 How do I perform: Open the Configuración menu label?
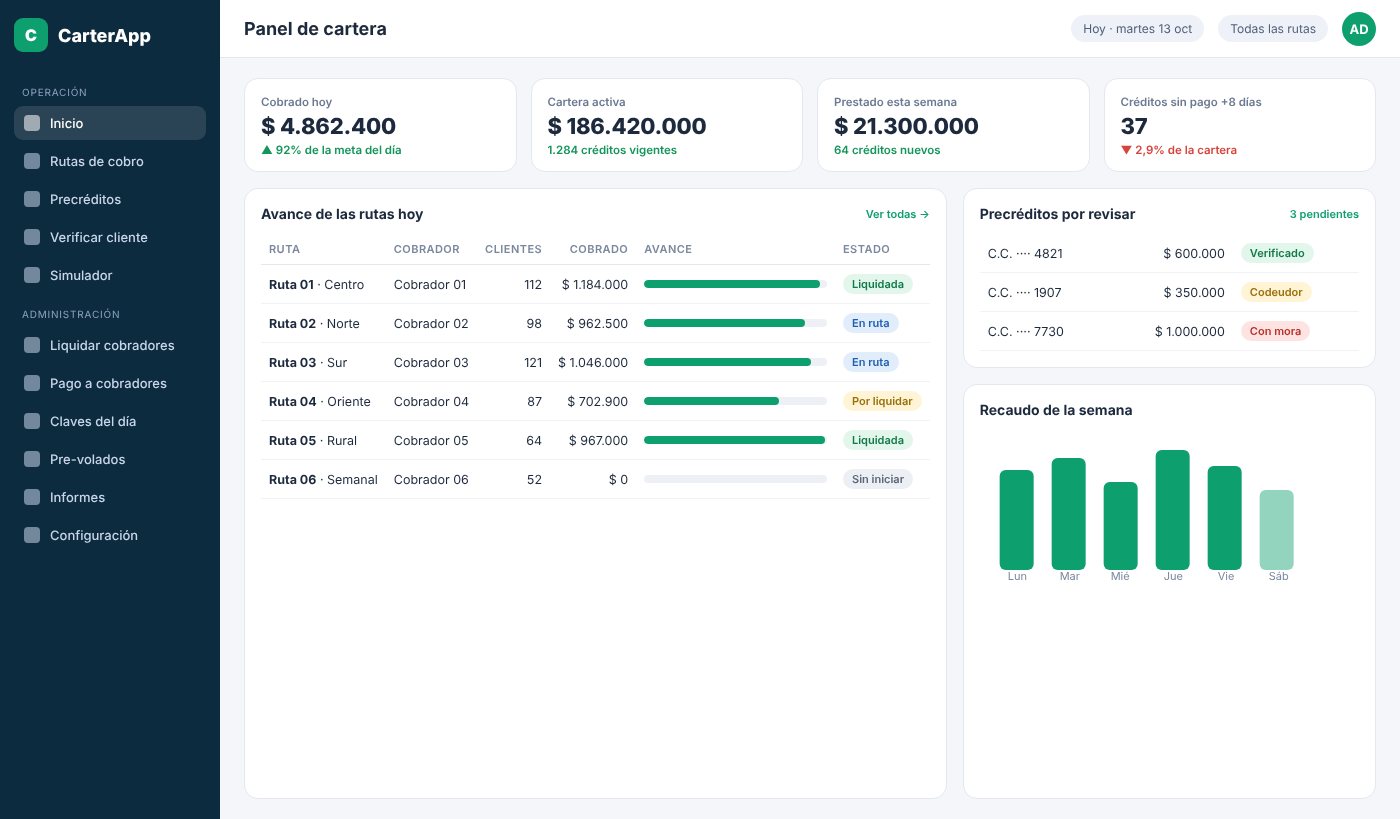click(x=94, y=535)
